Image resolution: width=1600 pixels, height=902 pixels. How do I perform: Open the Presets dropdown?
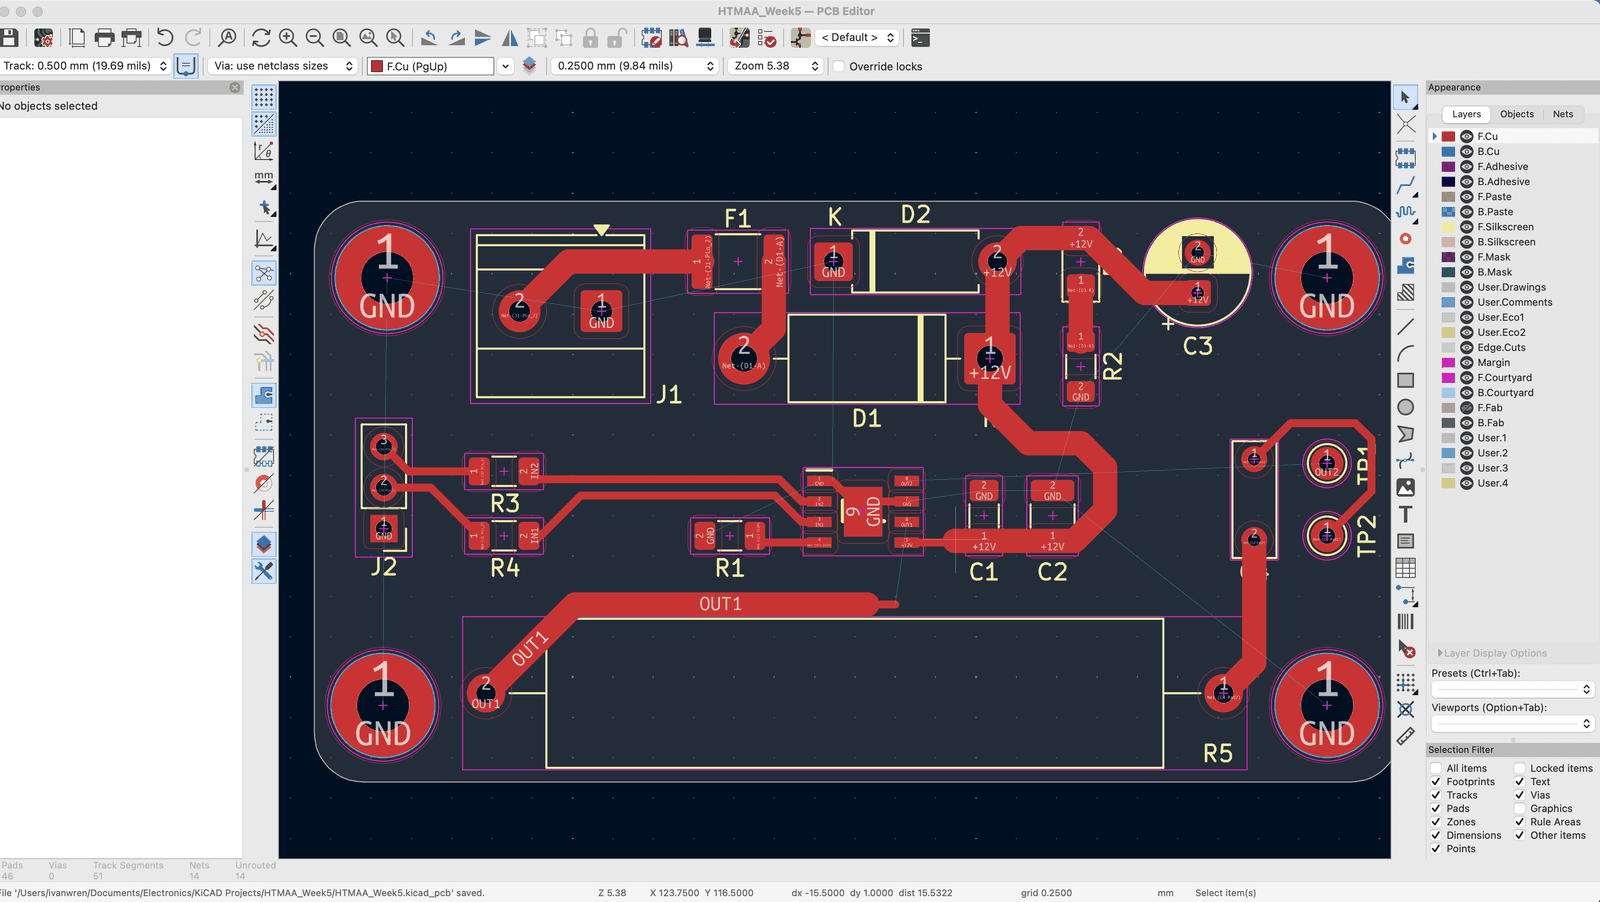click(1512, 689)
